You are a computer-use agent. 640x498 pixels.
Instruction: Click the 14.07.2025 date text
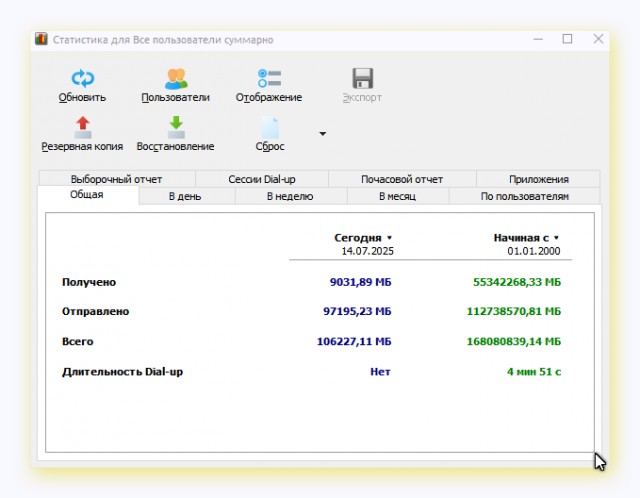point(367,251)
